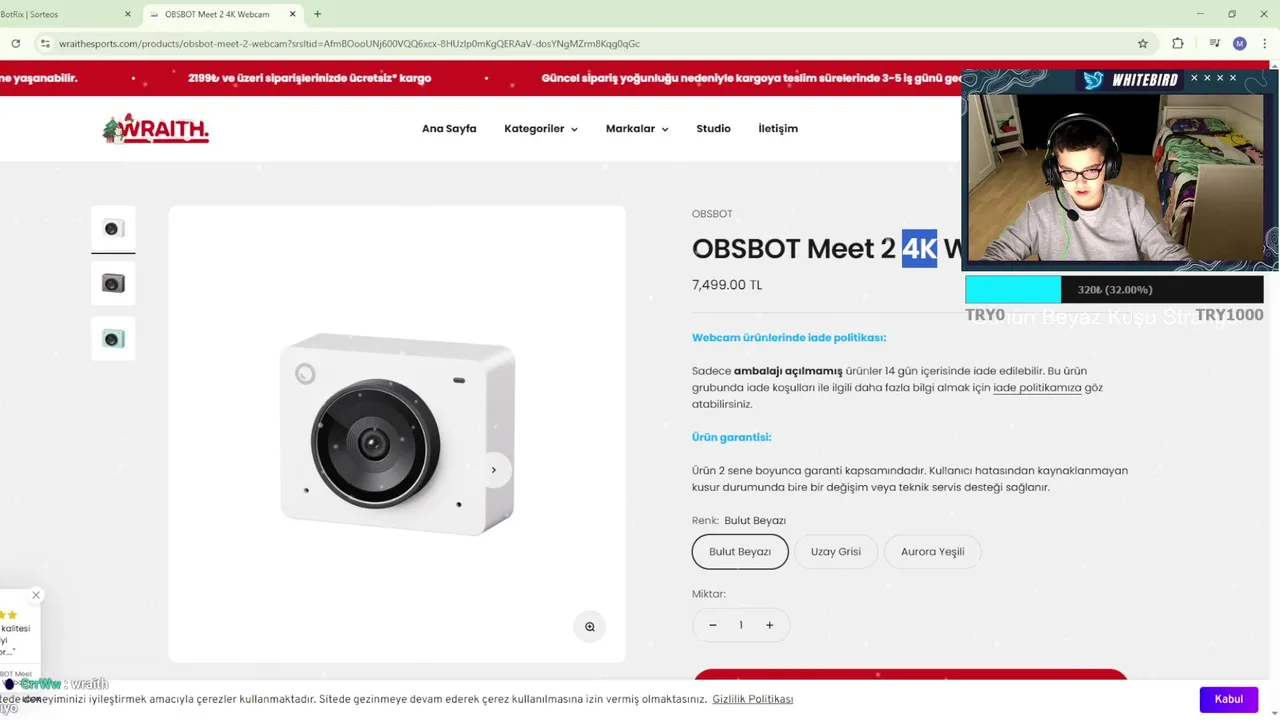Select the Bulut Beyazı color option

click(740, 552)
